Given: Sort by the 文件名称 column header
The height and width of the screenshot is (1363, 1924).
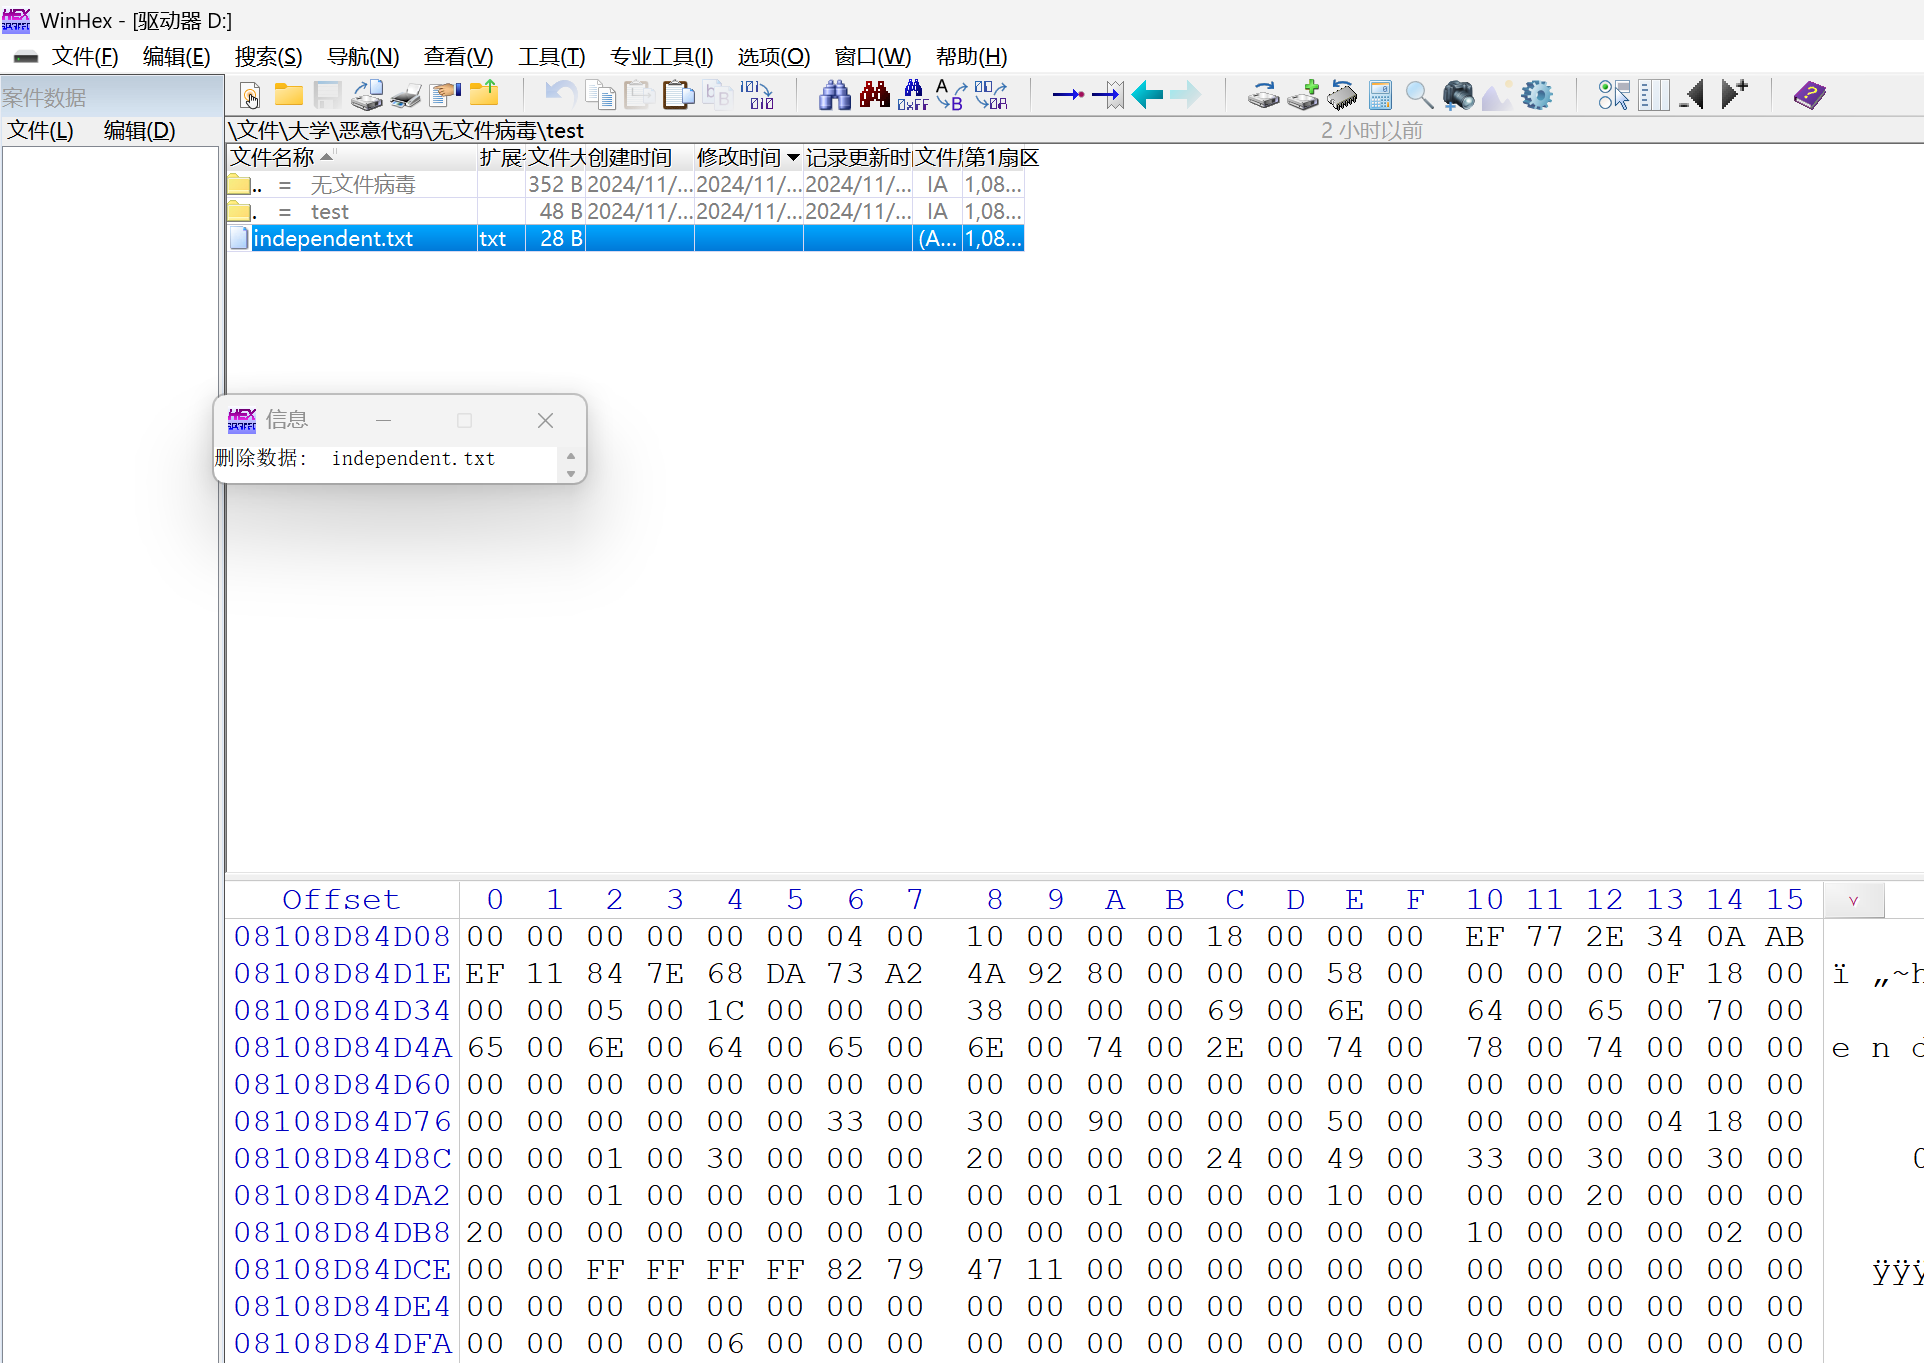Looking at the screenshot, I should point(352,158).
